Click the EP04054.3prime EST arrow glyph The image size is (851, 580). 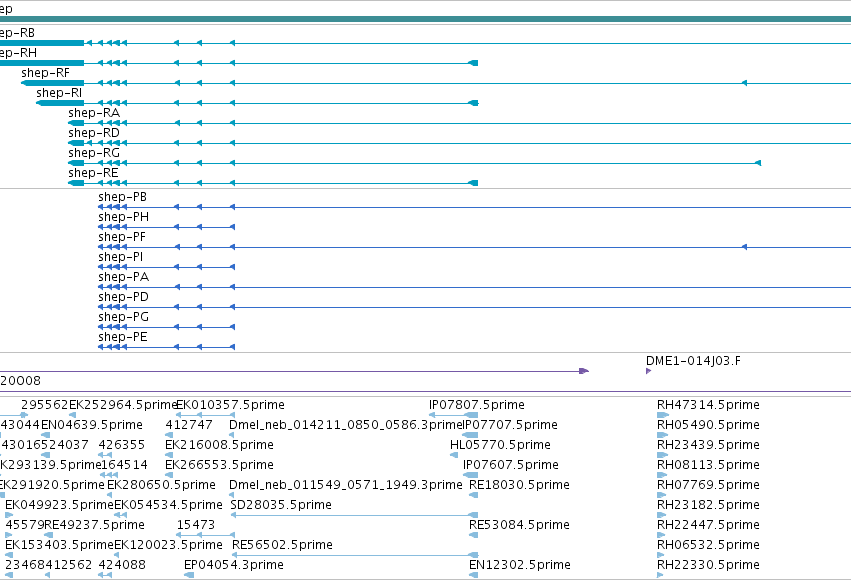[x=189, y=575]
